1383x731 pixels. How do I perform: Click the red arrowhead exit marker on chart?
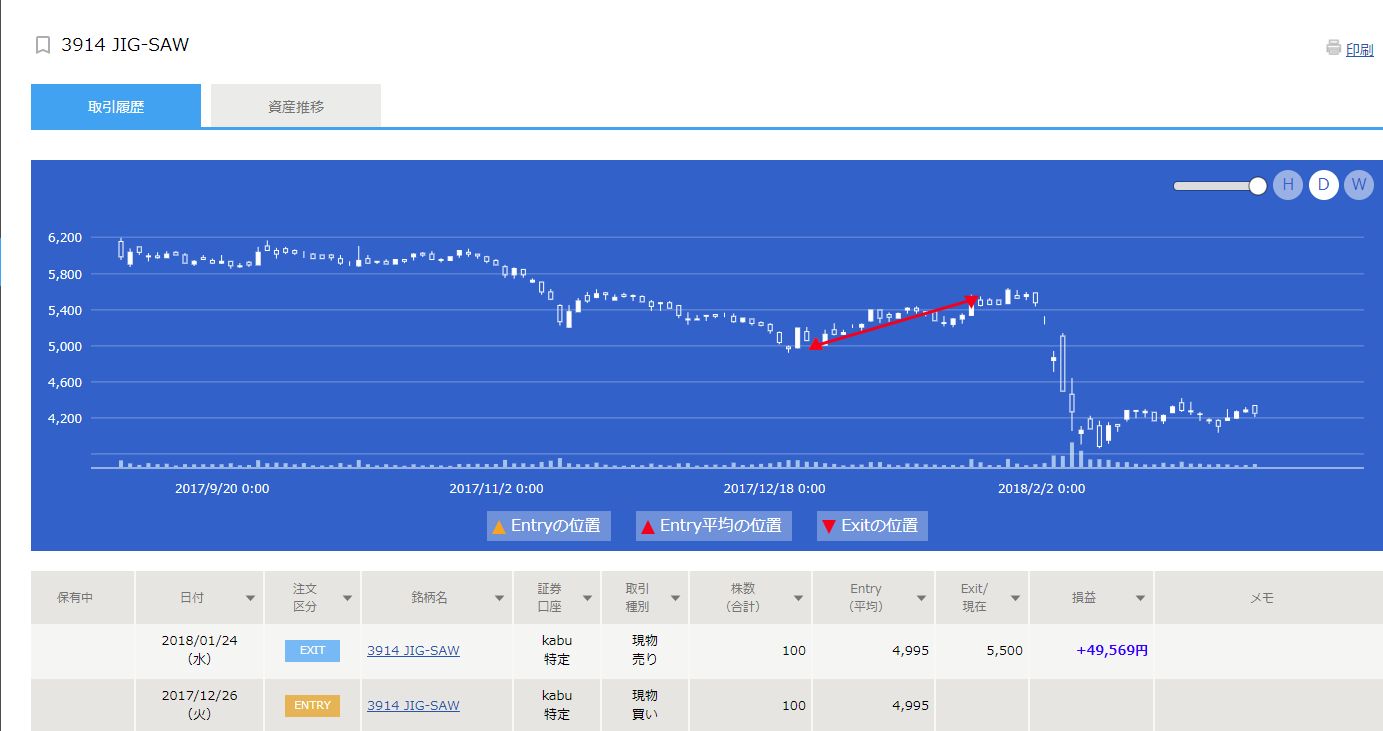972,300
